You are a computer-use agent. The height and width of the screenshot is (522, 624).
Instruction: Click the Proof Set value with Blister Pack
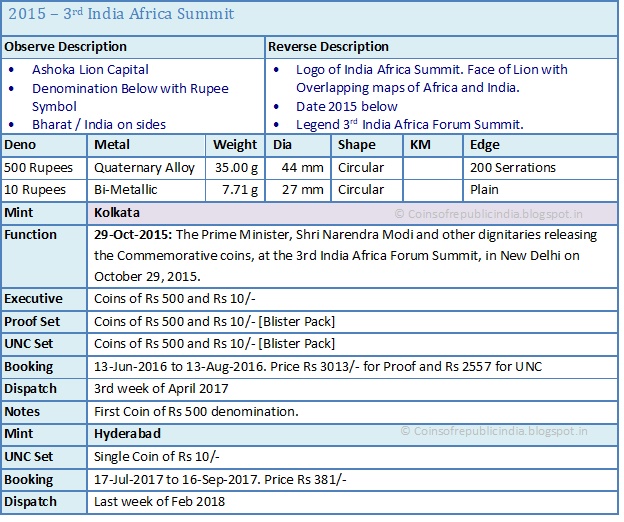(x=214, y=321)
